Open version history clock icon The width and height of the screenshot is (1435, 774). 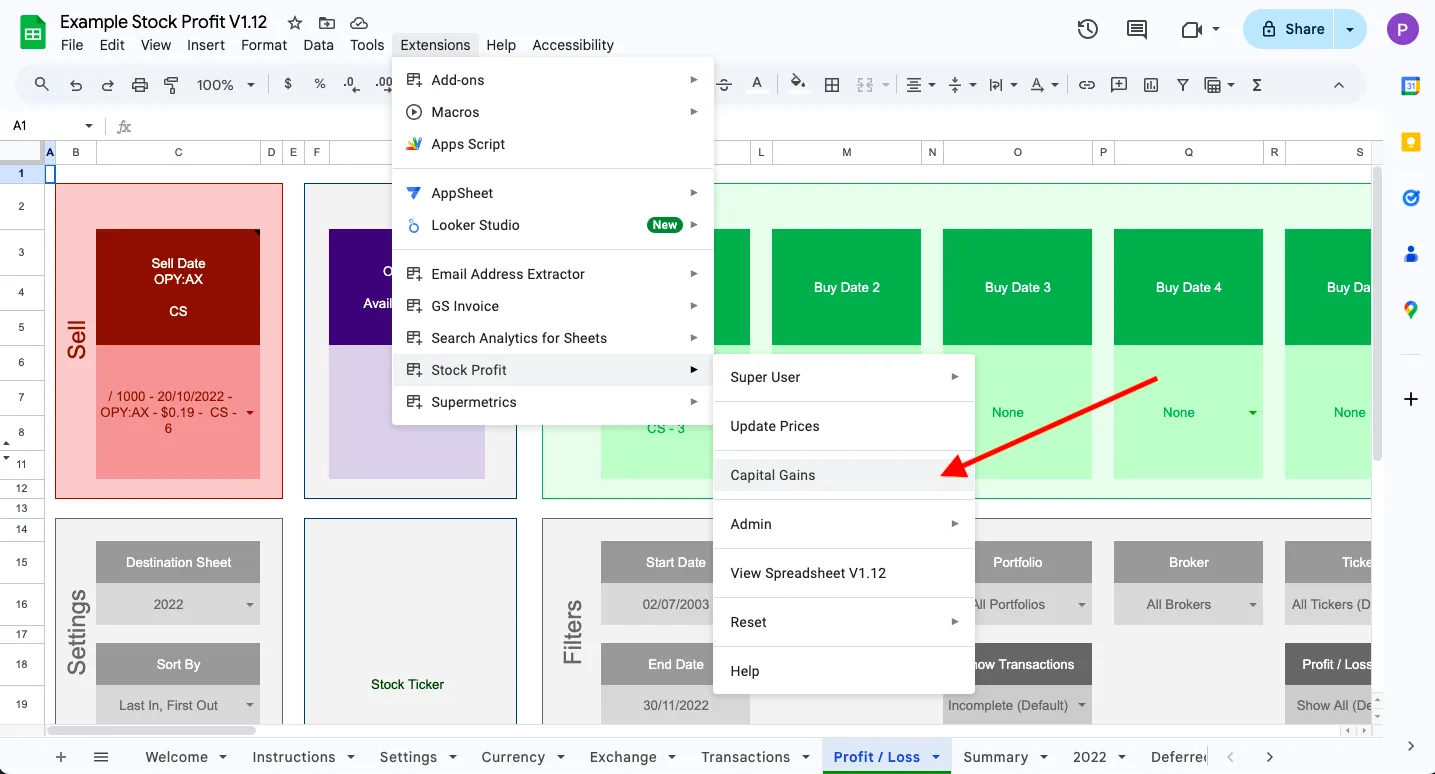click(x=1088, y=29)
